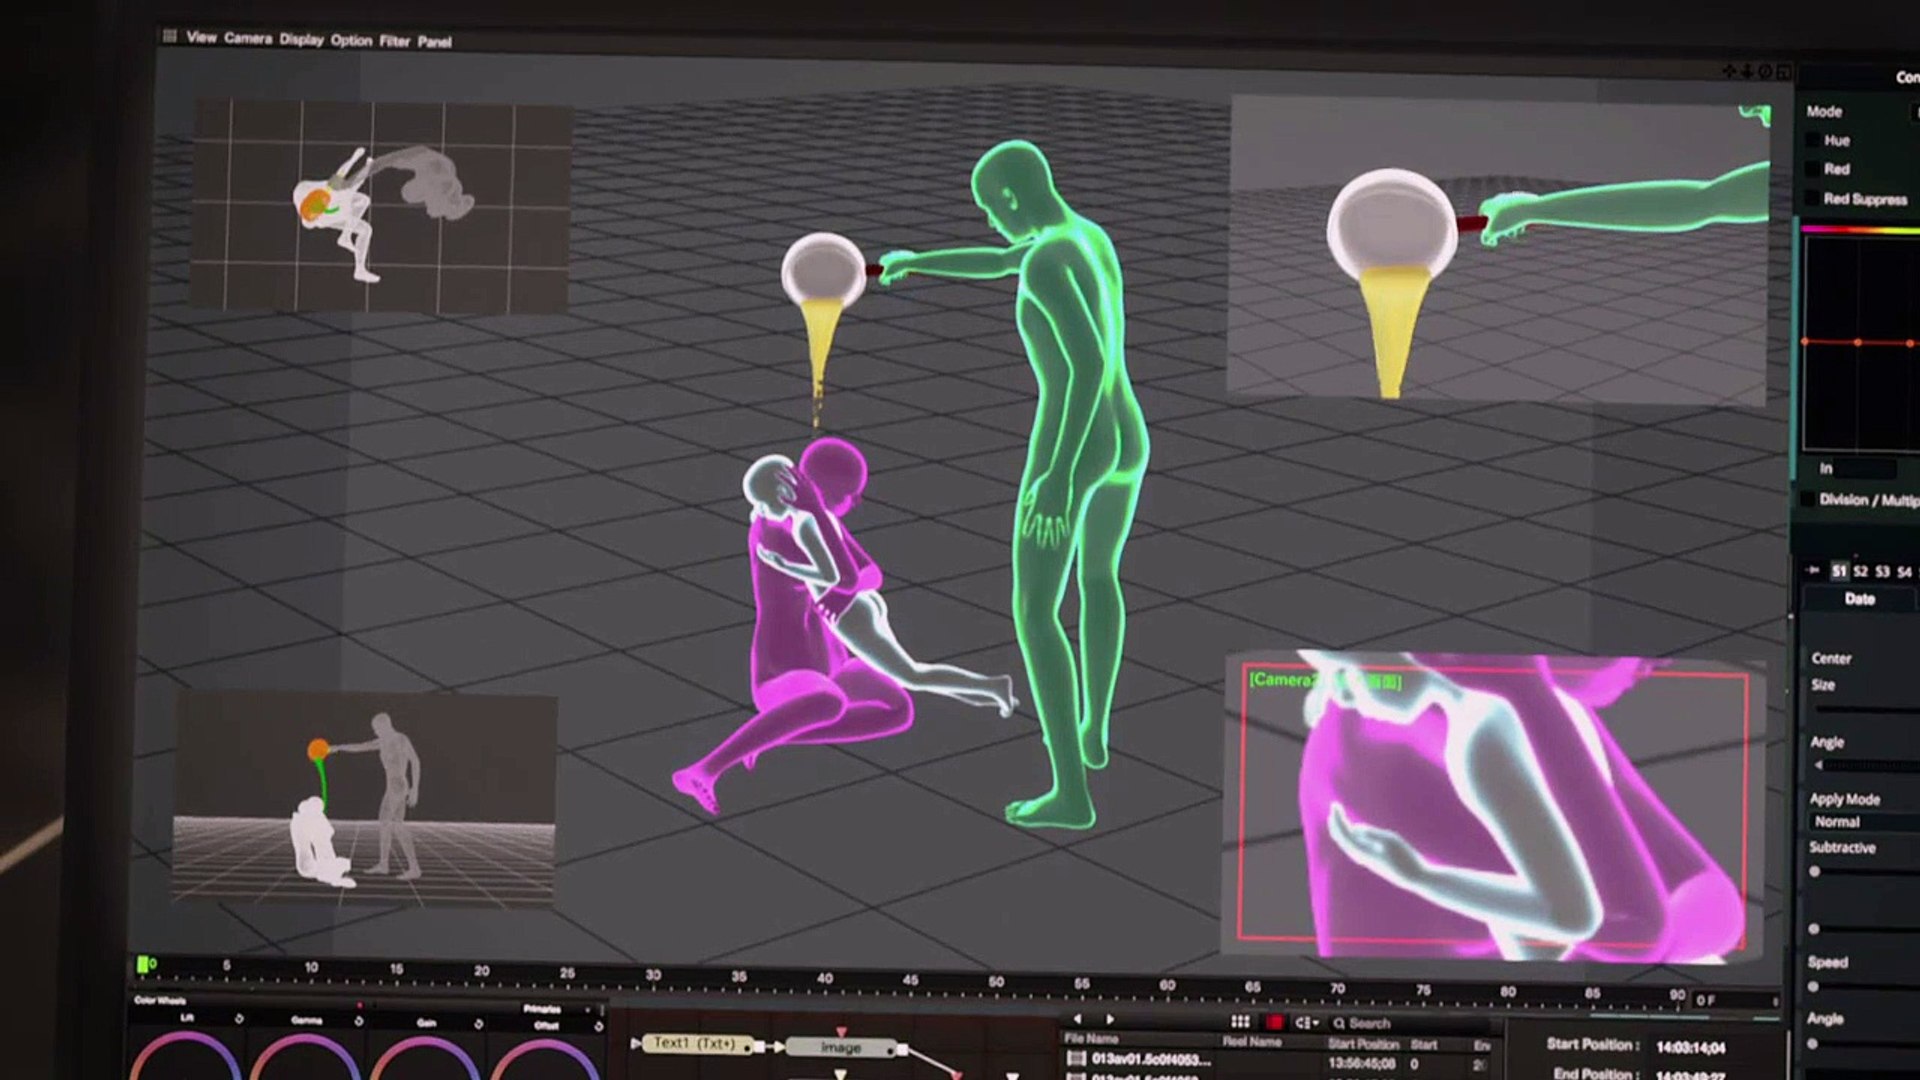This screenshot has width=1920, height=1080.
Task: Click the circular icon above the viewport
Action: (x=1765, y=72)
